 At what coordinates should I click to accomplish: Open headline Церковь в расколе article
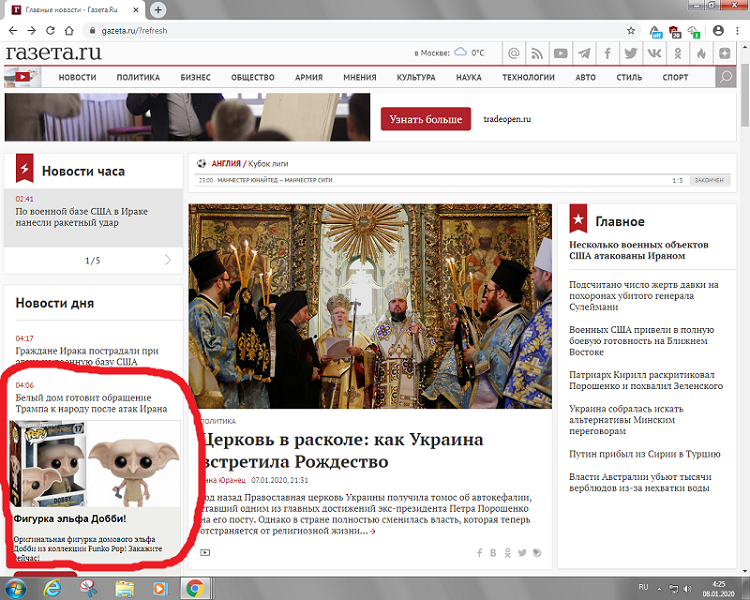click(342, 450)
